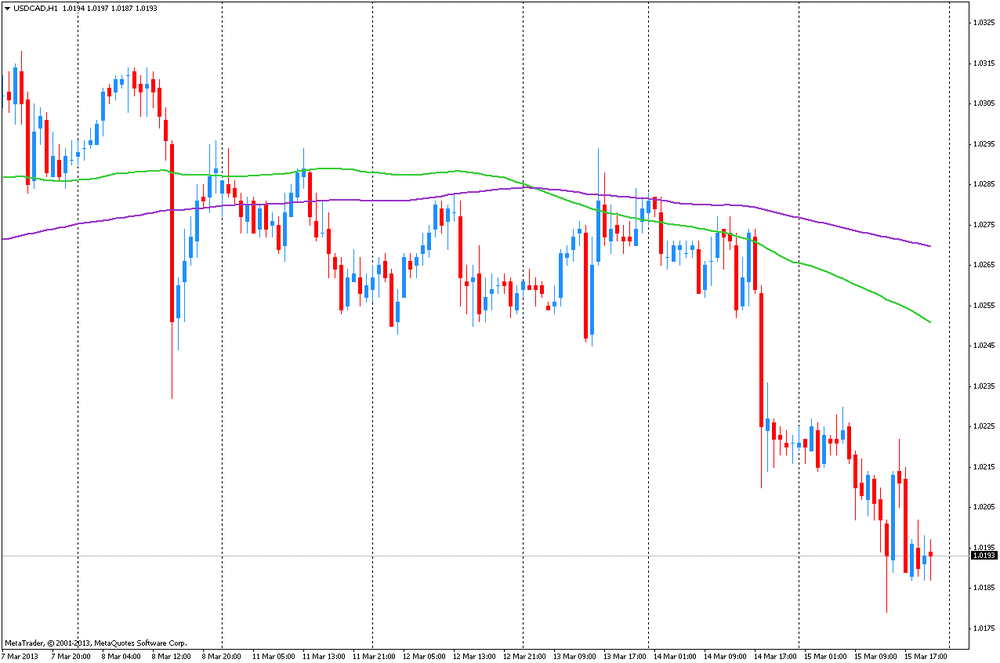Viewport: 1000px width, 663px height.
Task: Select the current price tag 1.0193
Action: (982, 555)
